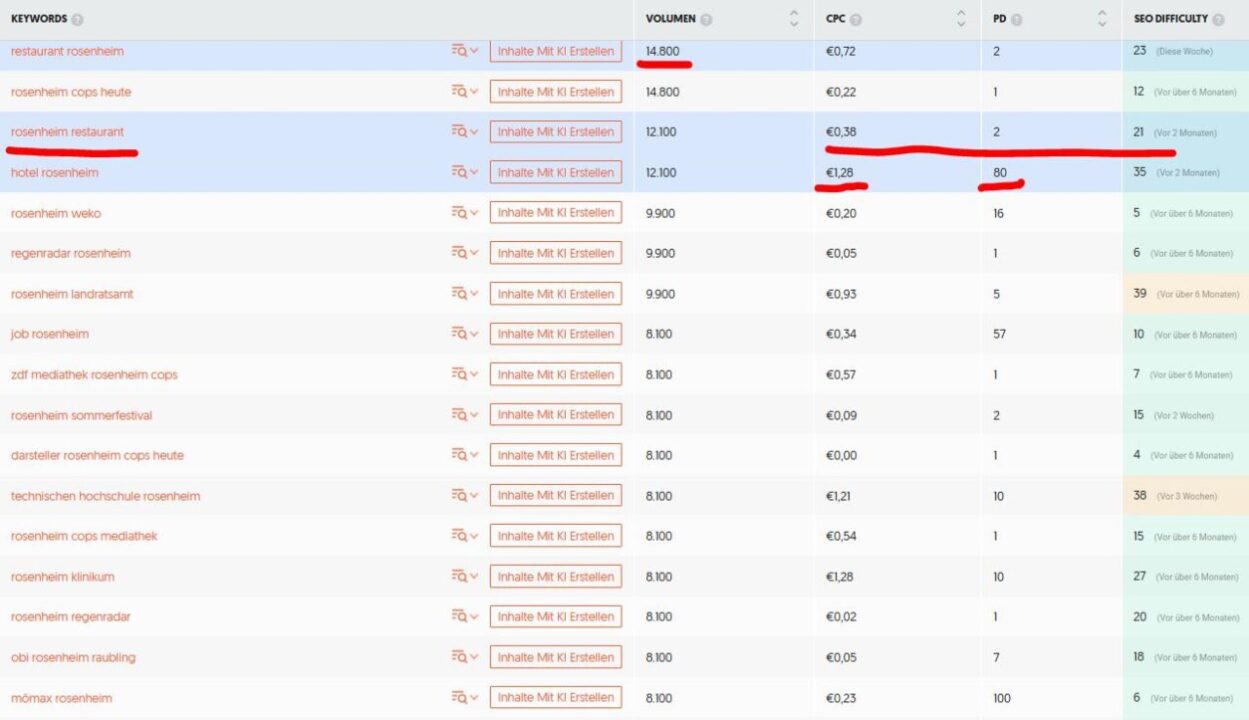The width and height of the screenshot is (1249, 720).
Task: Click Inhalte Mit KI Erstellen for rosenheim sommerfestival
Action: [556, 415]
